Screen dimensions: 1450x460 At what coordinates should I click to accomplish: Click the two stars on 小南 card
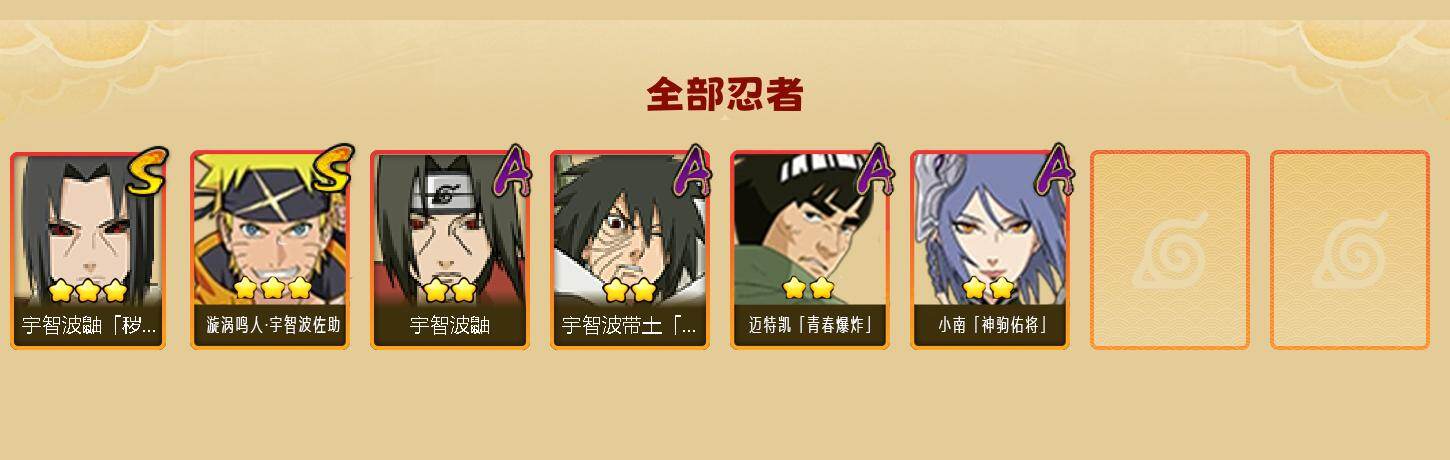tap(988, 289)
